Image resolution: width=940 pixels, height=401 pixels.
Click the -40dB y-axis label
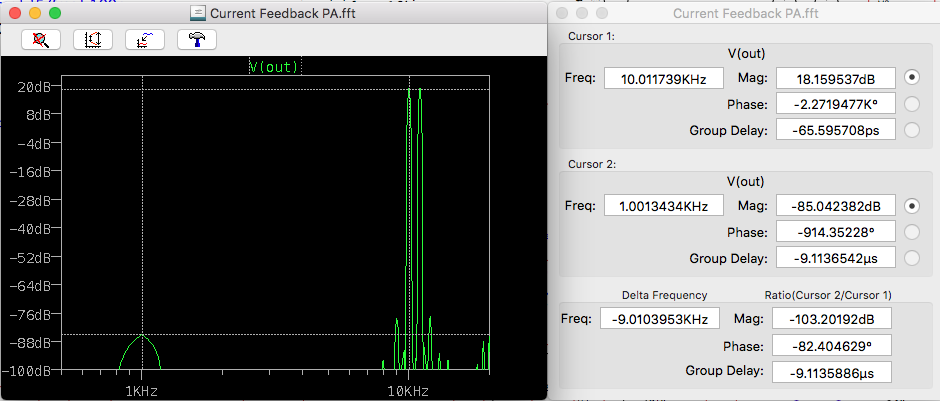pyautogui.click(x=29, y=228)
